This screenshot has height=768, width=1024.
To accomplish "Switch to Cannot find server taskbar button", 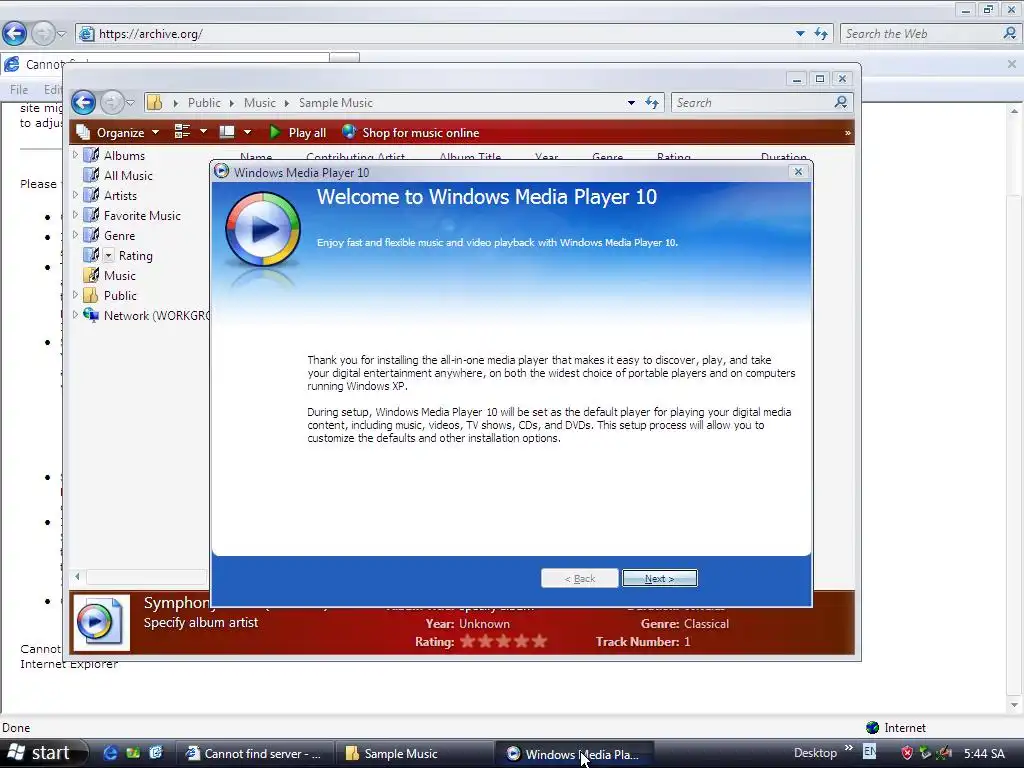I will tap(255, 754).
